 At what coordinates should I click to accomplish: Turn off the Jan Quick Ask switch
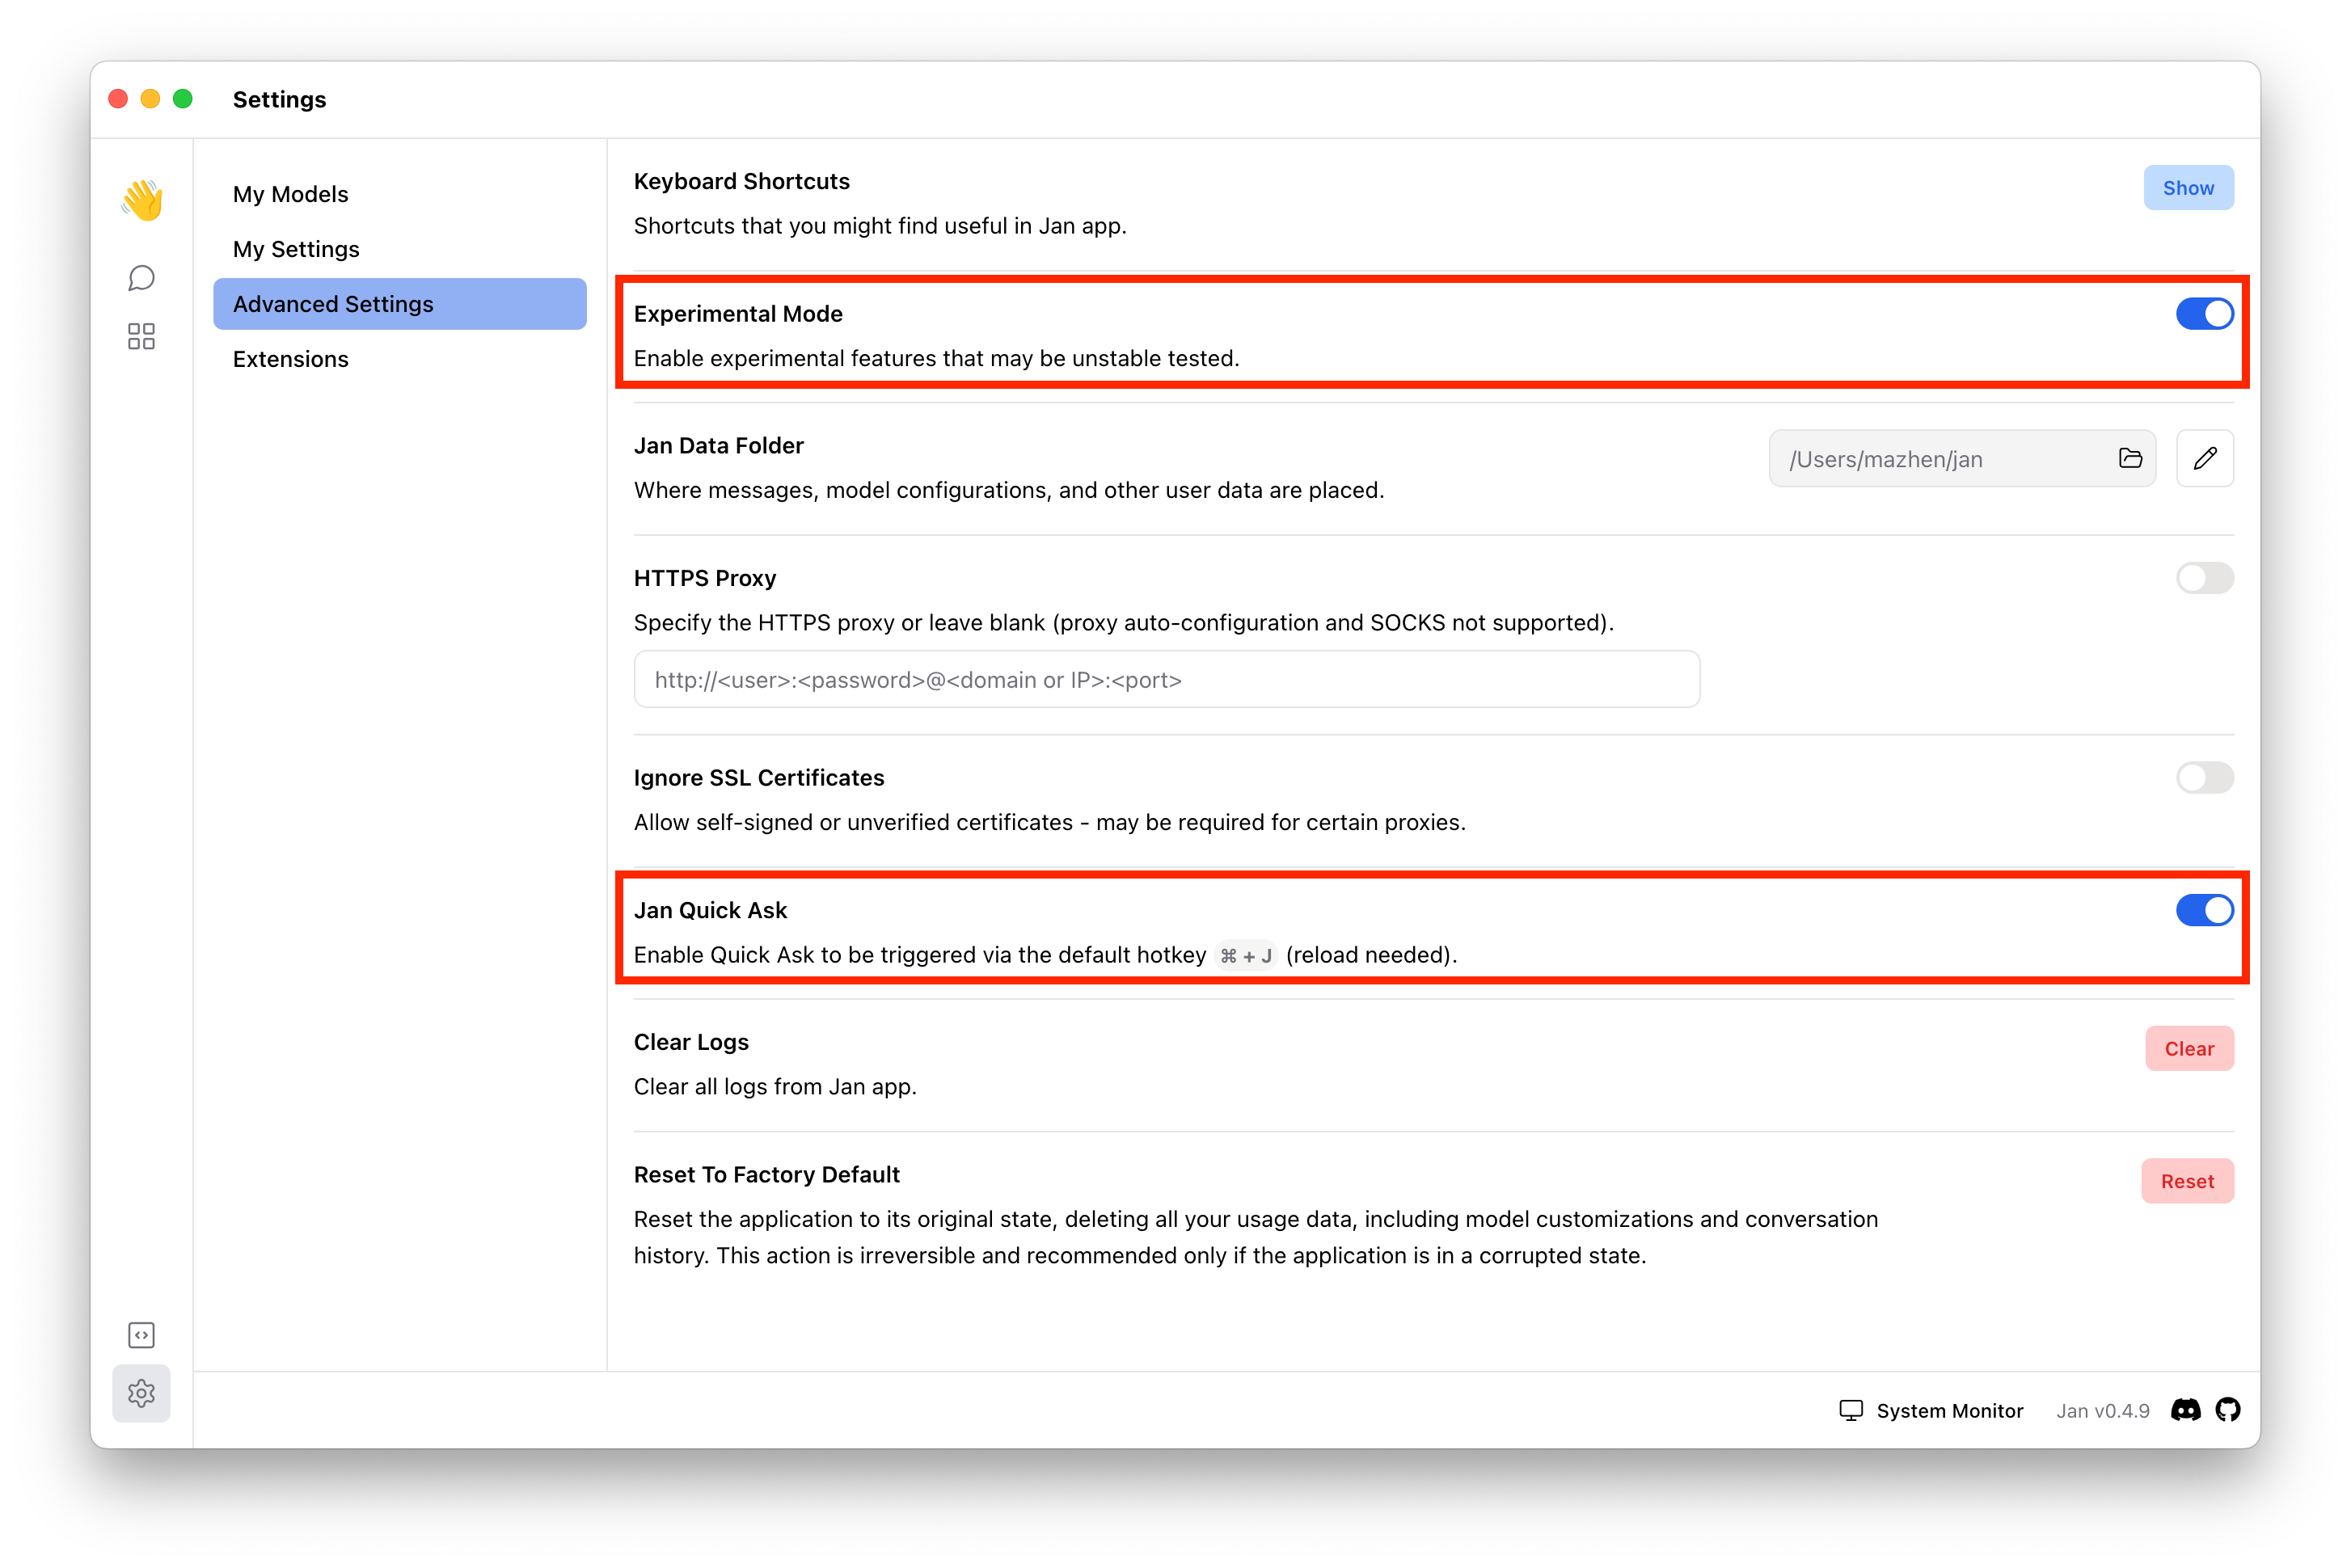click(2204, 910)
